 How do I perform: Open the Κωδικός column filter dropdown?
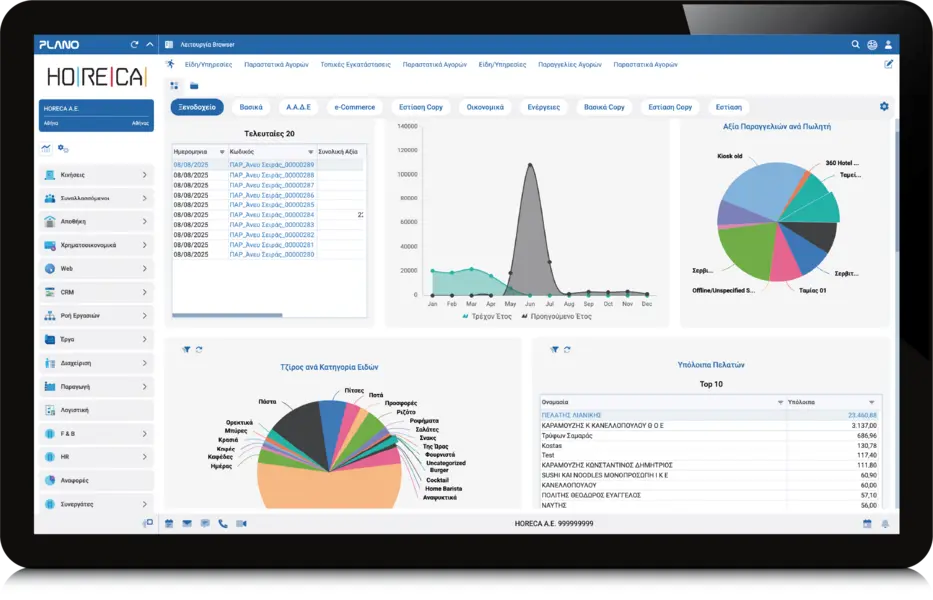(x=311, y=152)
